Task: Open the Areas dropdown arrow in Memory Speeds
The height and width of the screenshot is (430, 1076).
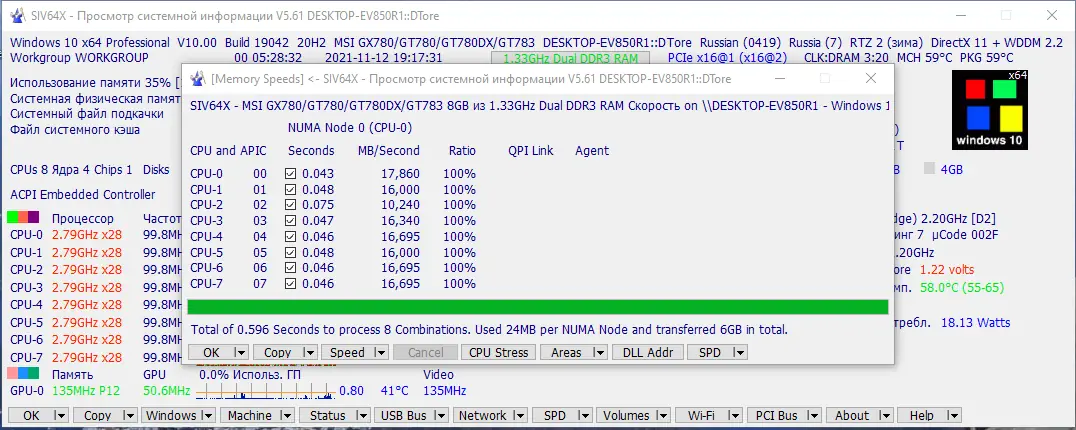Action: [x=600, y=353]
